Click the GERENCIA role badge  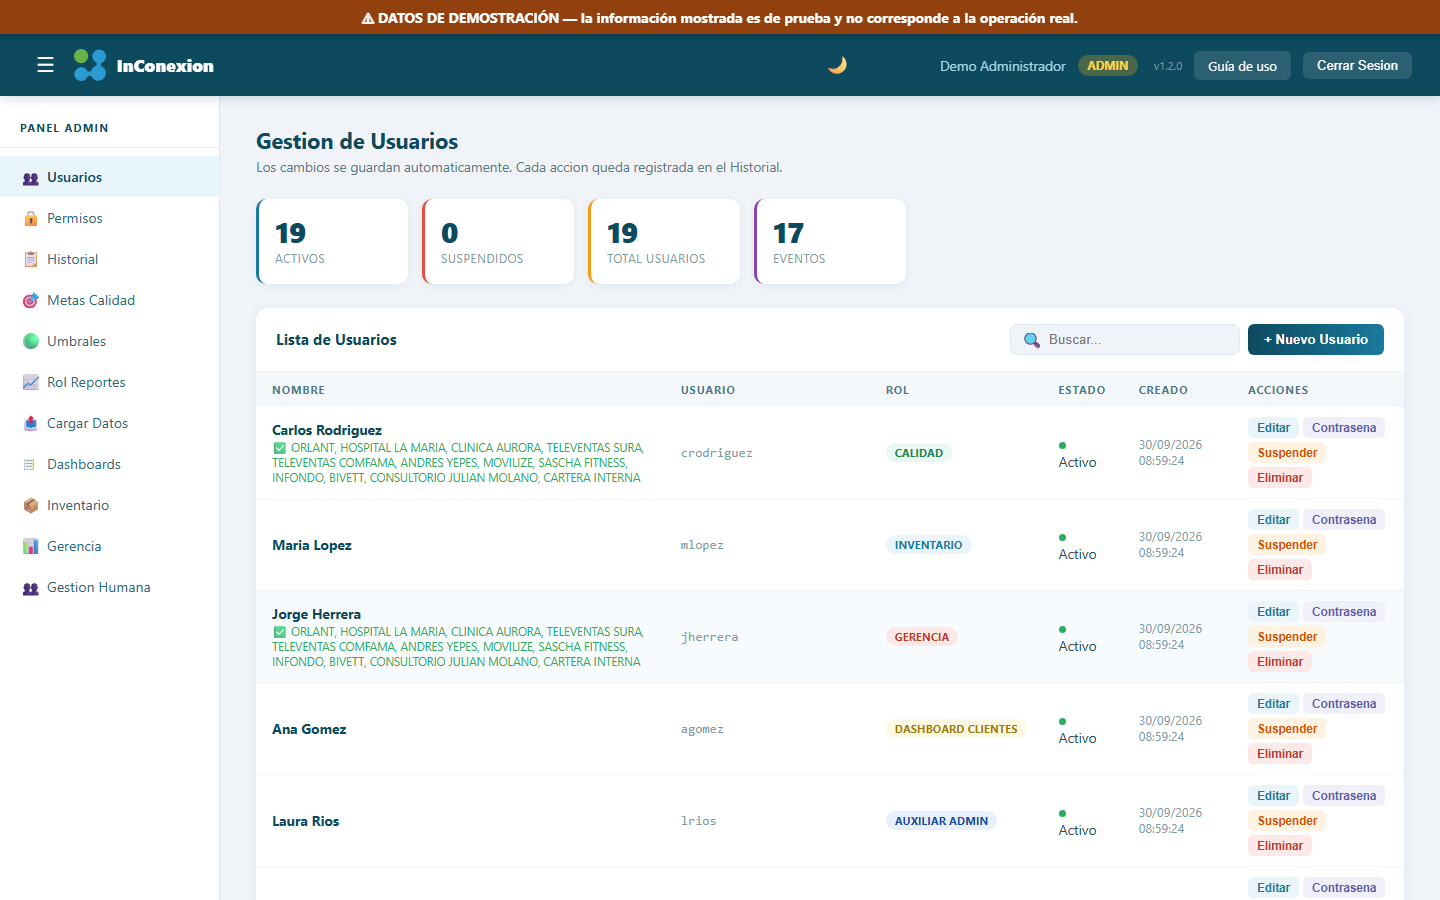[921, 637]
